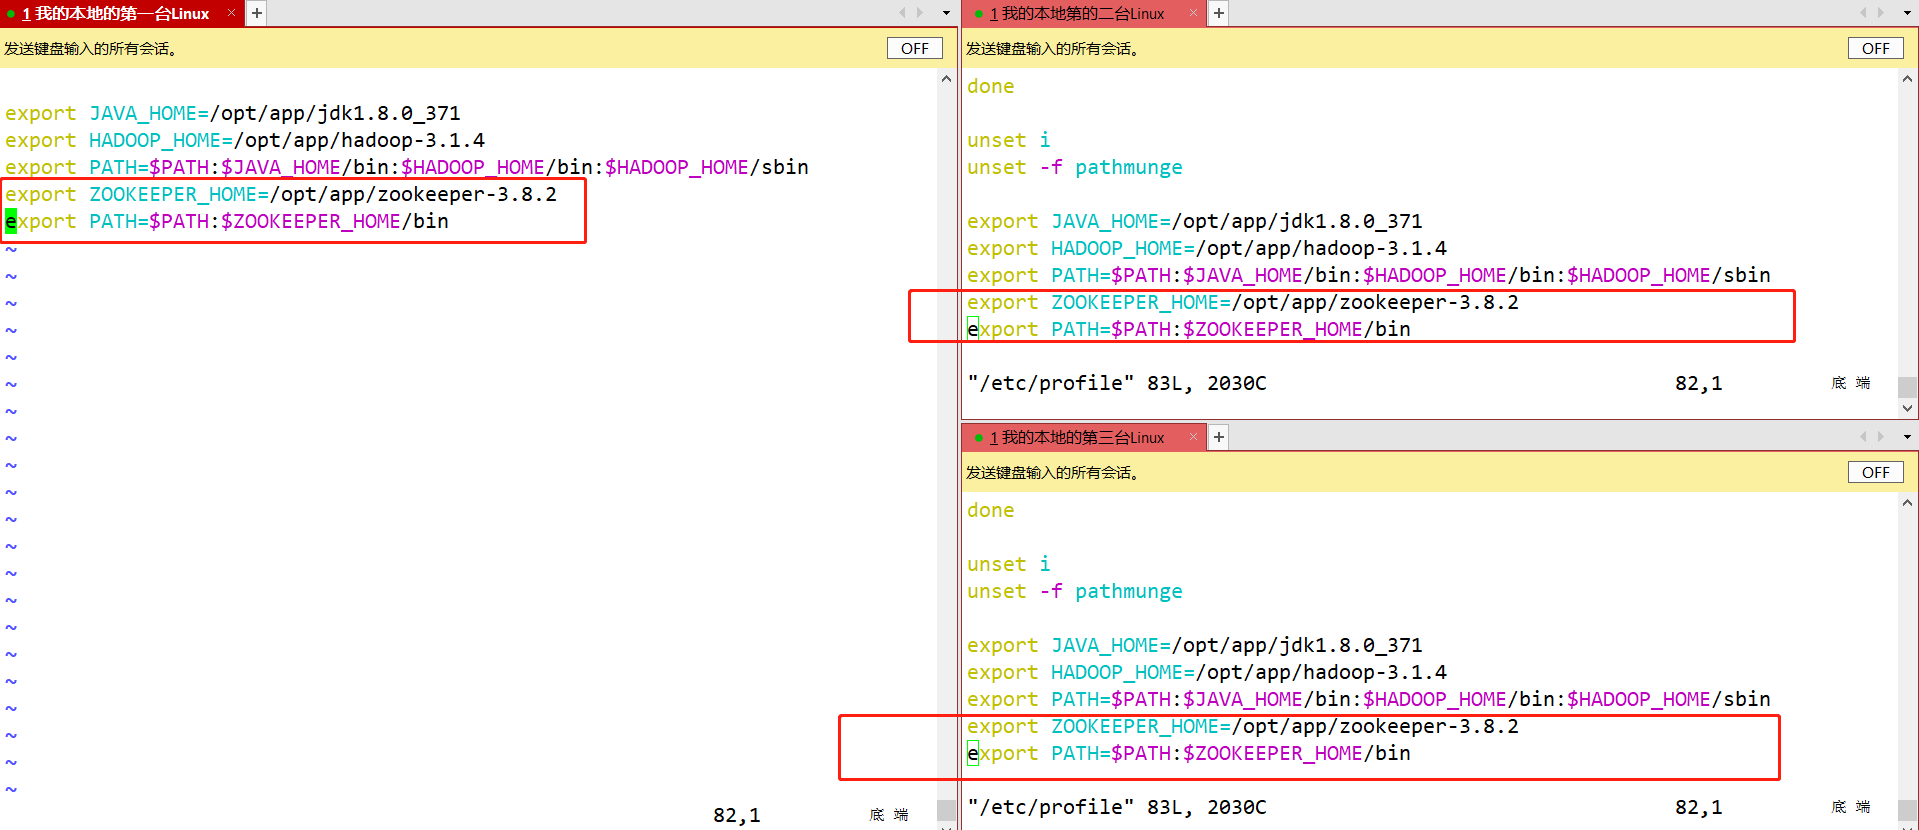Toggle OFF button in third Linux pane

pos(1876,472)
